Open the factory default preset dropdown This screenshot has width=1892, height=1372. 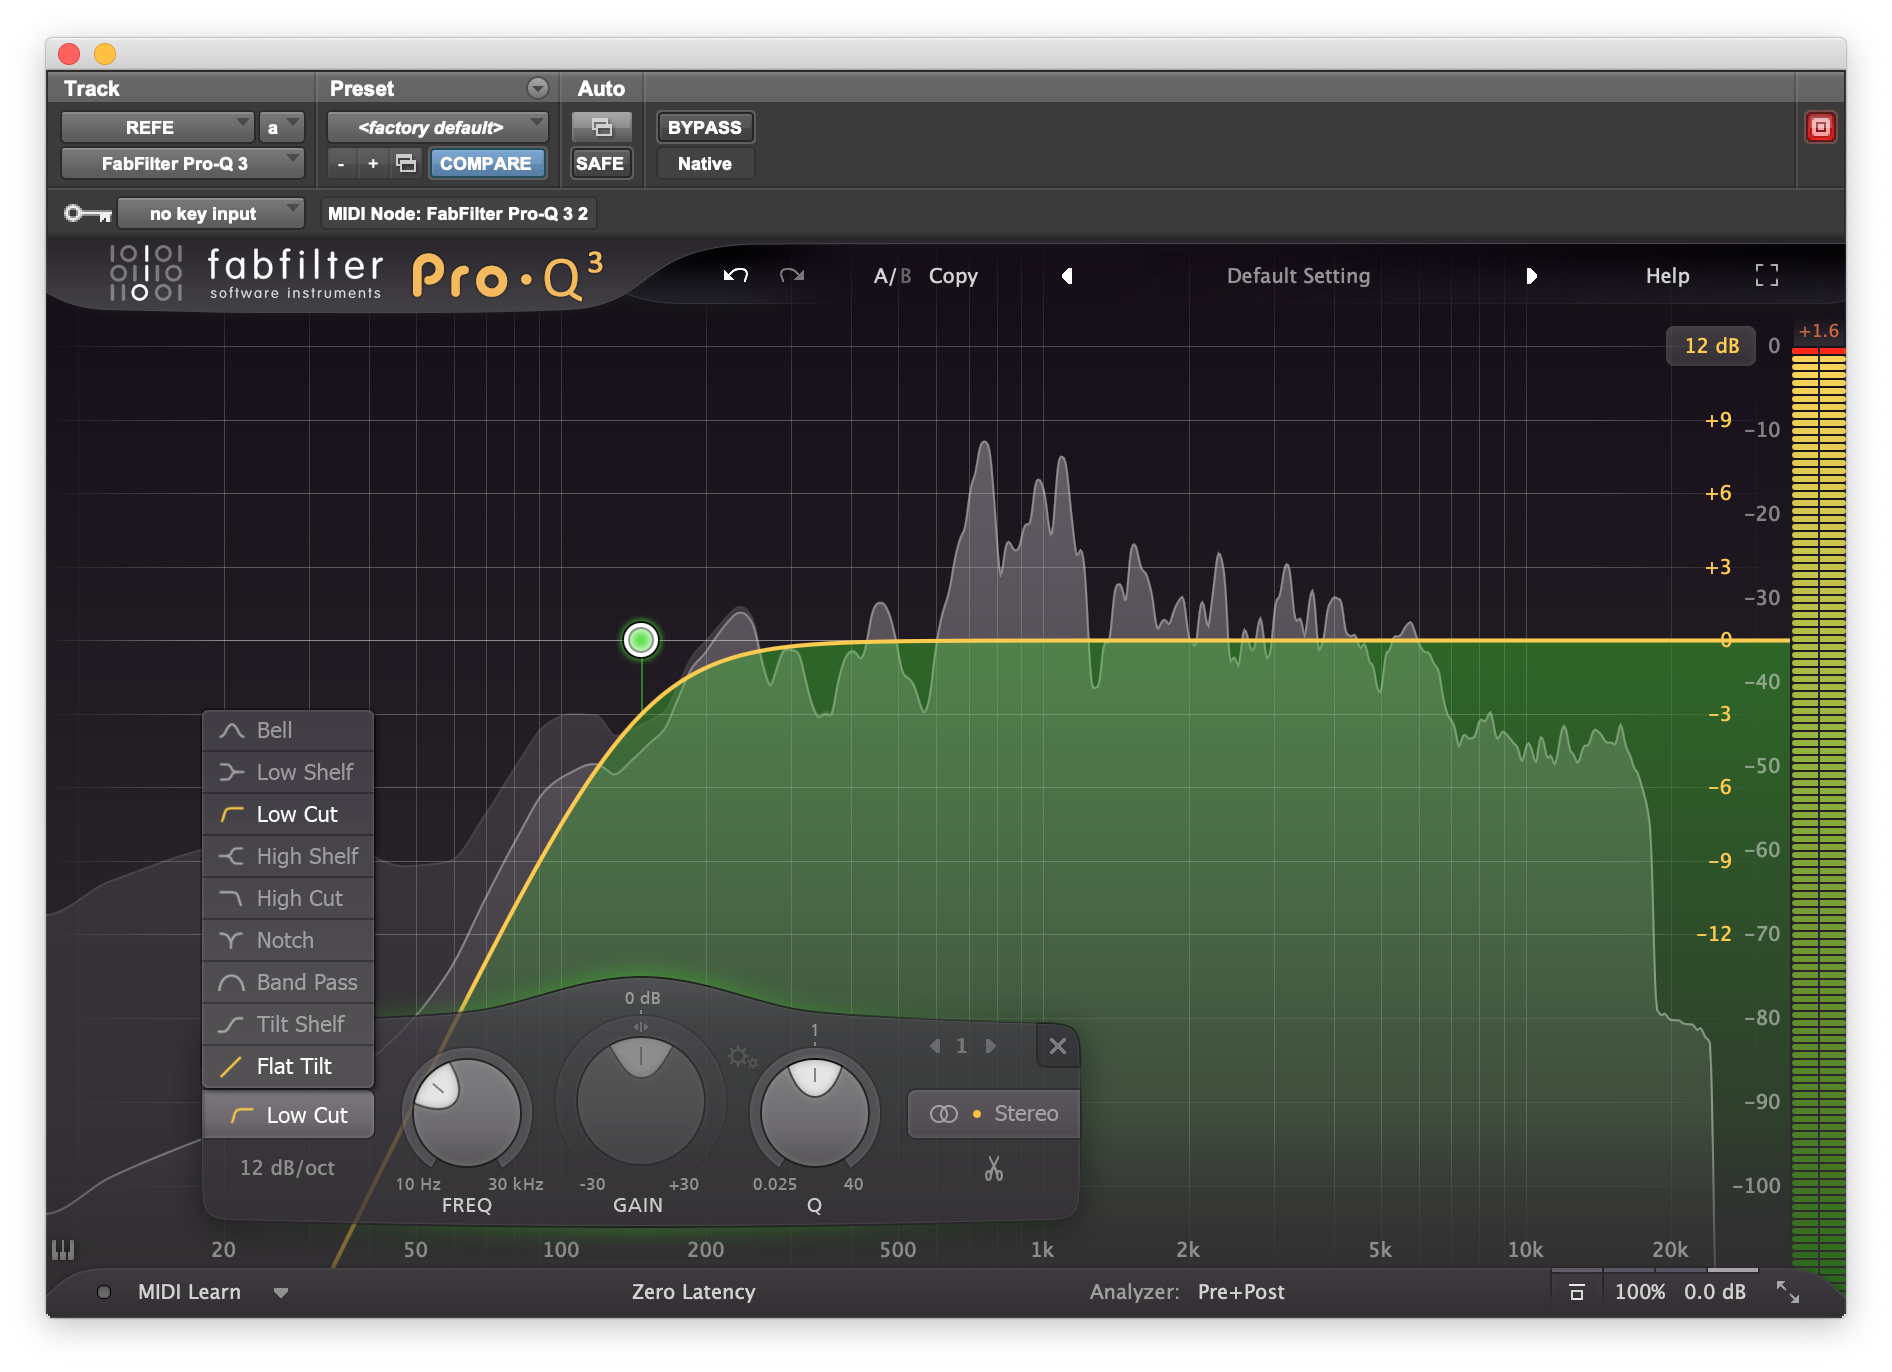click(438, 127)
